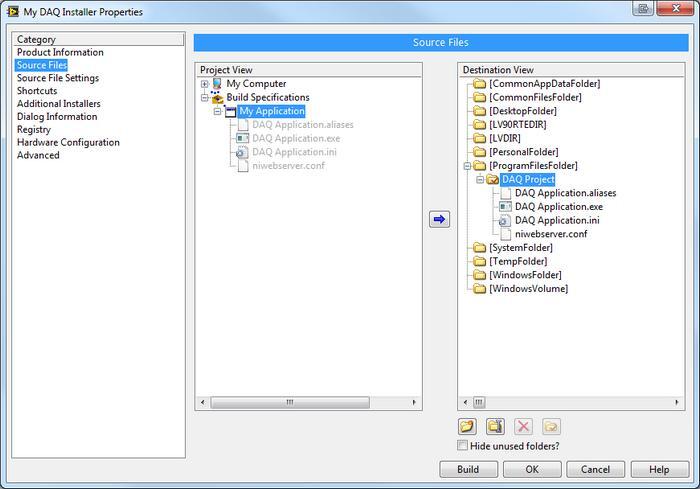Select niwebserver.conf under DAQ Project
The image size is (700, 489).
551,234
